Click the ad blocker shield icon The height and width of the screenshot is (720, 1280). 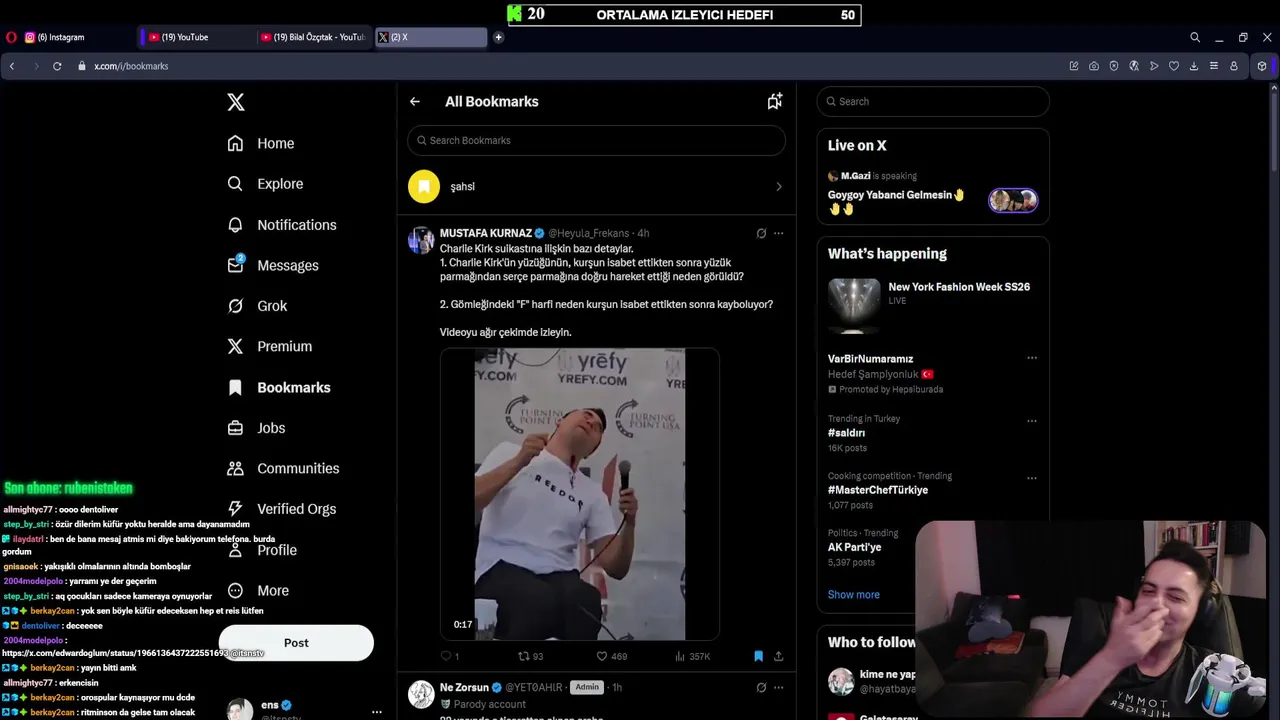[1114, 66]
